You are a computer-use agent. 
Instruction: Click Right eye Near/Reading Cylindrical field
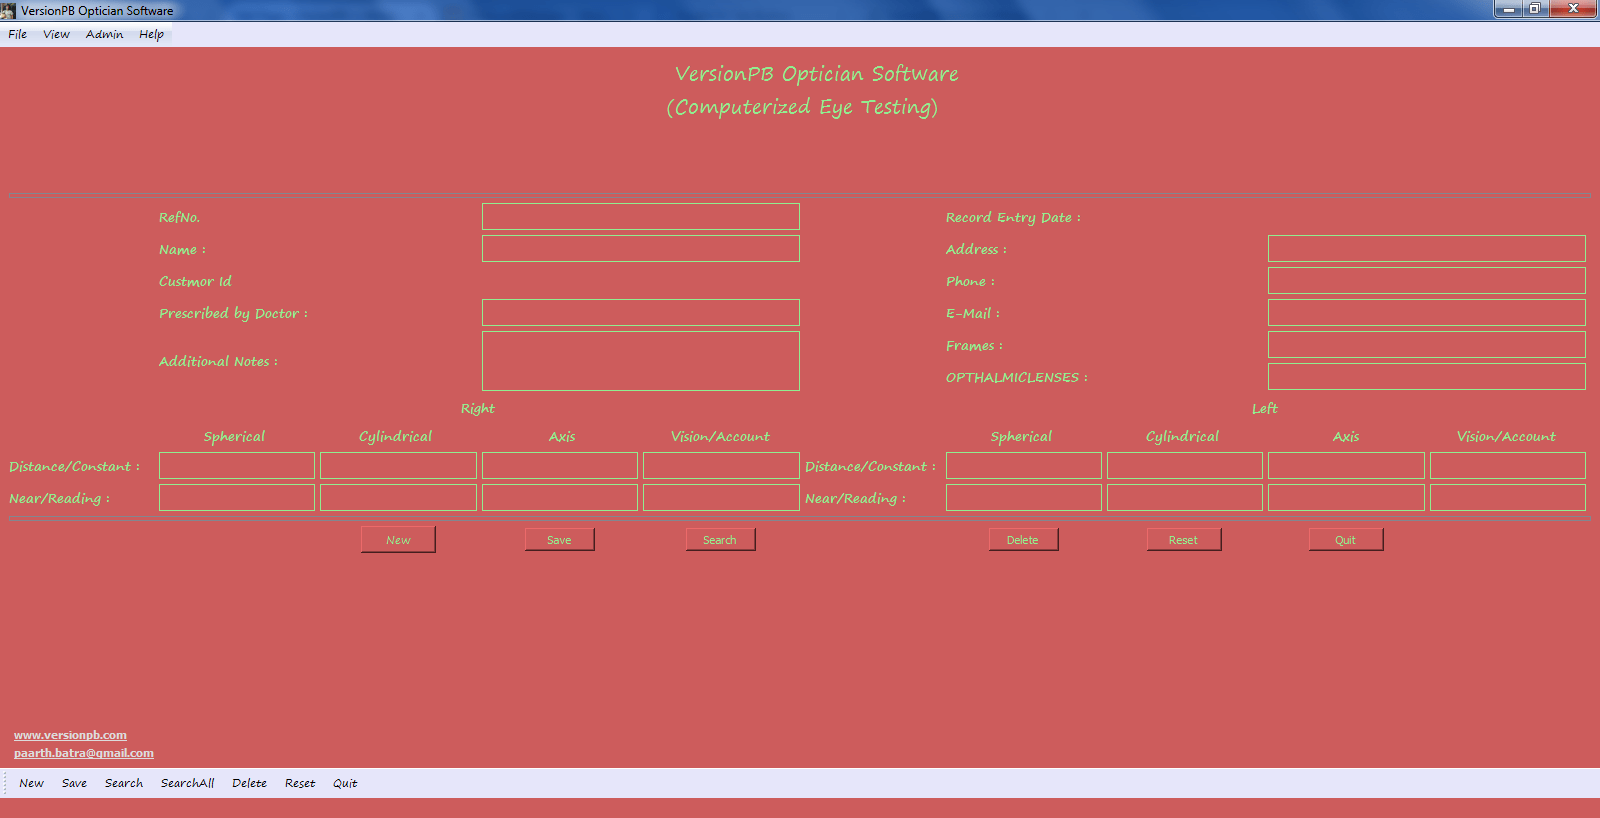click(398, 498)
